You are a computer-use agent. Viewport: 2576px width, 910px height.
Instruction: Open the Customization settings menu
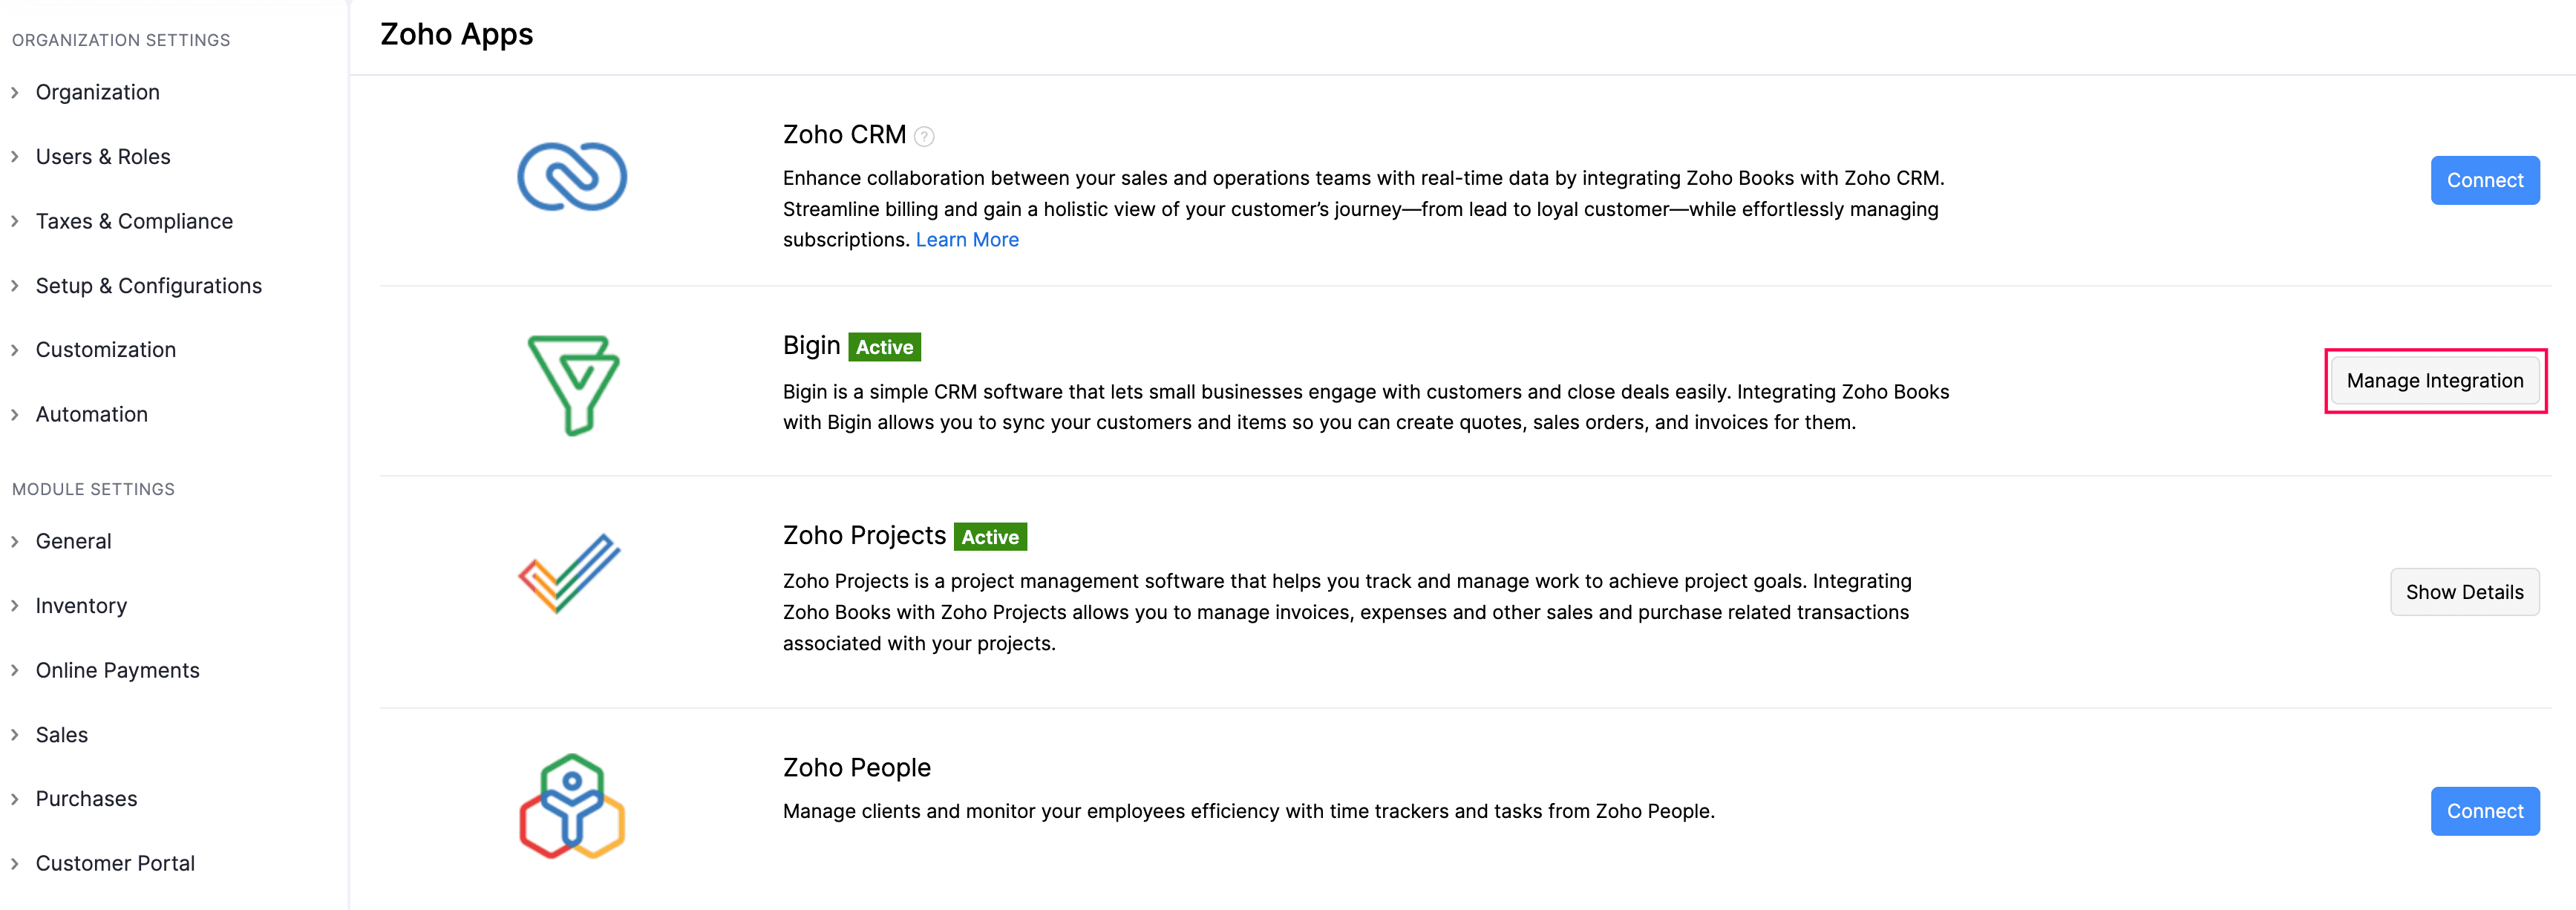click(105, 350)
